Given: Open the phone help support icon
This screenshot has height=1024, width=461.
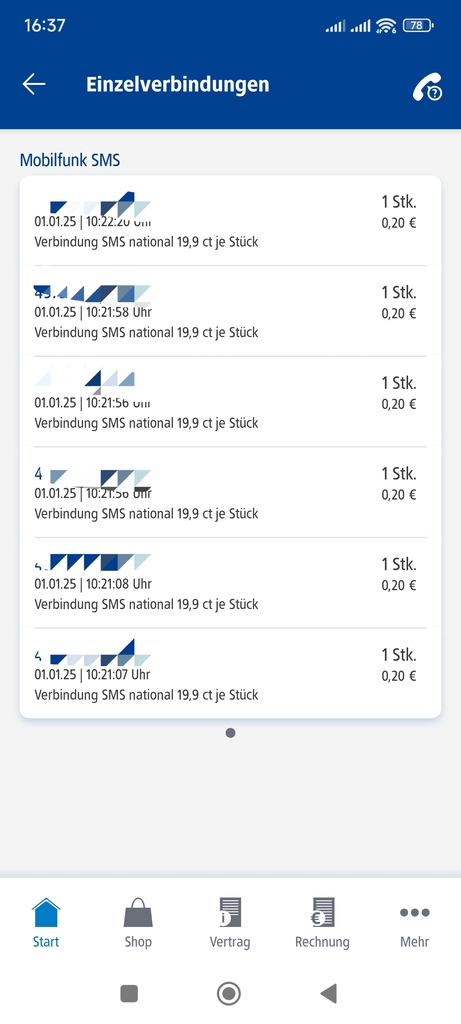Looking at the screenshot, I should coord(427,87).
